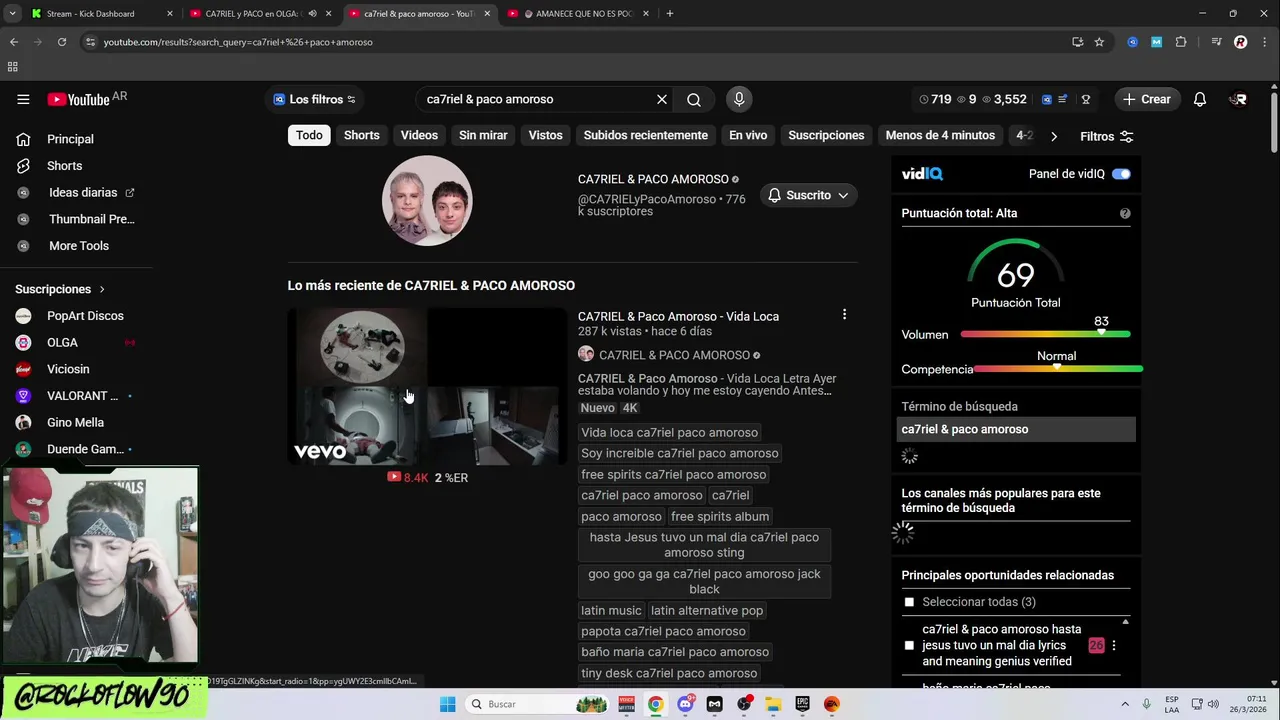1280x720 pixels.
Task: Start voice search with the microphone
Action: coord(739,99)
